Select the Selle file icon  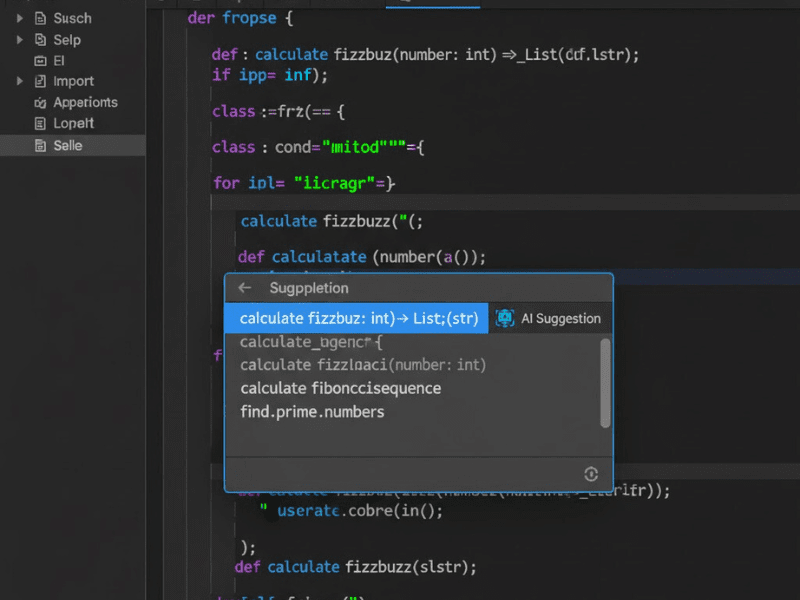pos(39,145)
